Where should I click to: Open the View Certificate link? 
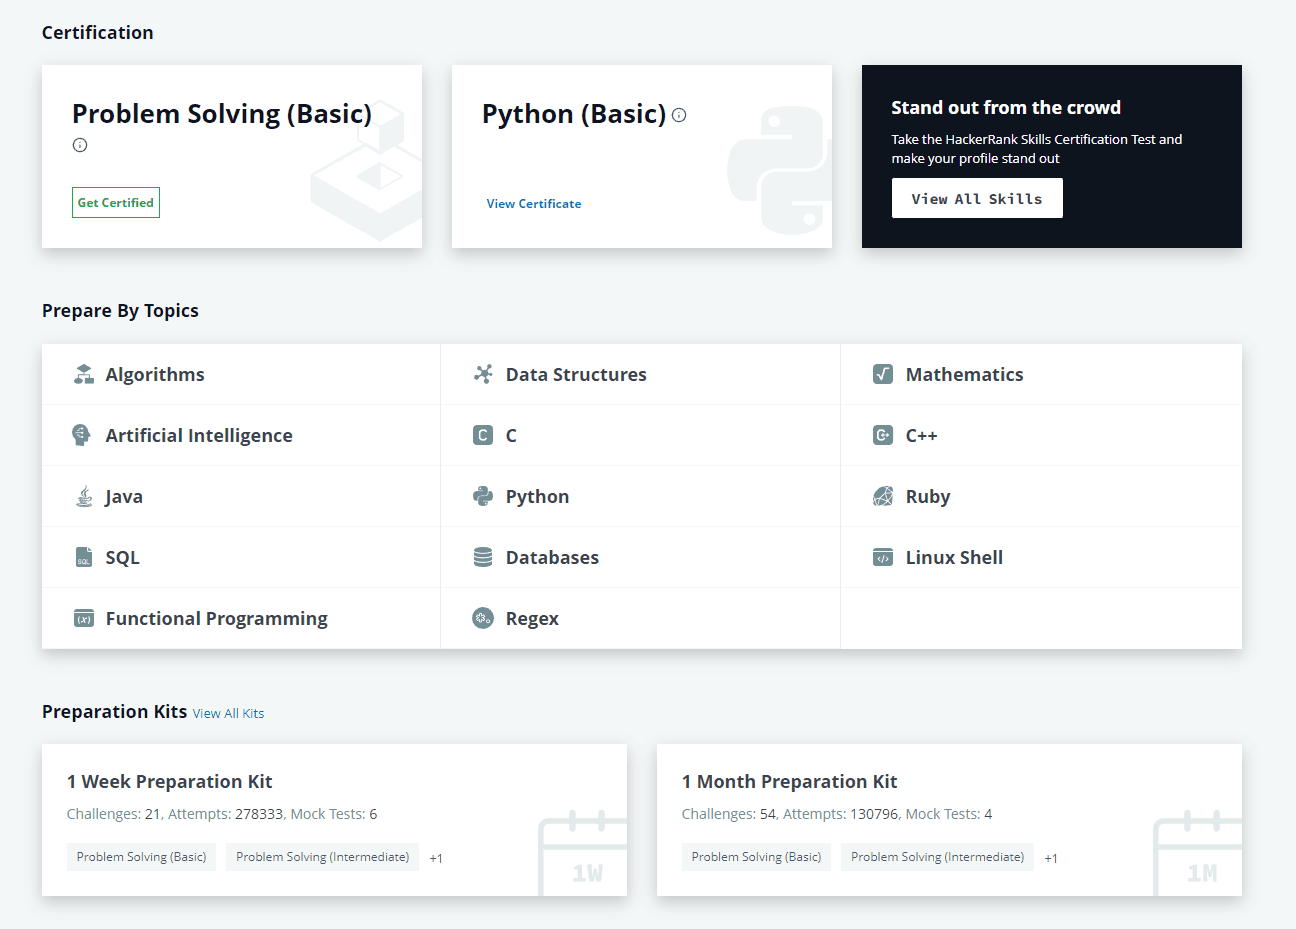pos(534,203)
